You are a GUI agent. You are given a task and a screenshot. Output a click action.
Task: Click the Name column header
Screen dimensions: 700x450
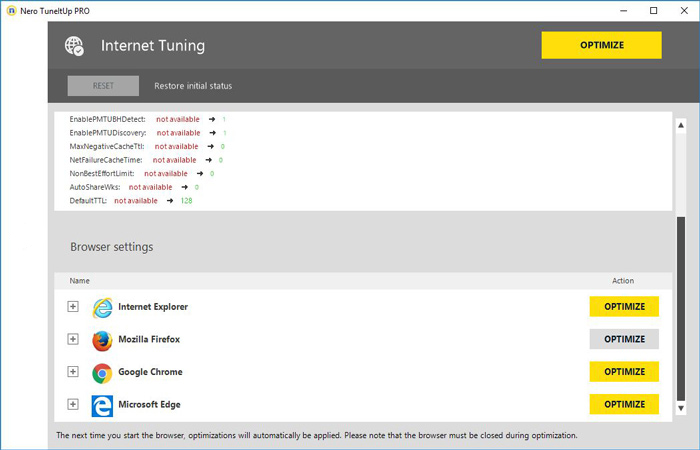tap(80, 281)
